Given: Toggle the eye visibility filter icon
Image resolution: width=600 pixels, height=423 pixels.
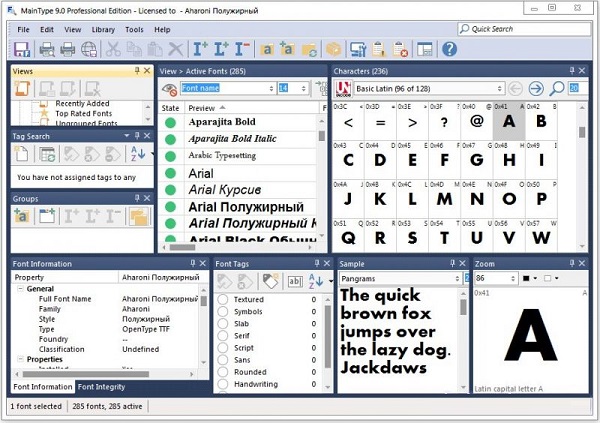Looking at the screenshot, I should 169,89.
